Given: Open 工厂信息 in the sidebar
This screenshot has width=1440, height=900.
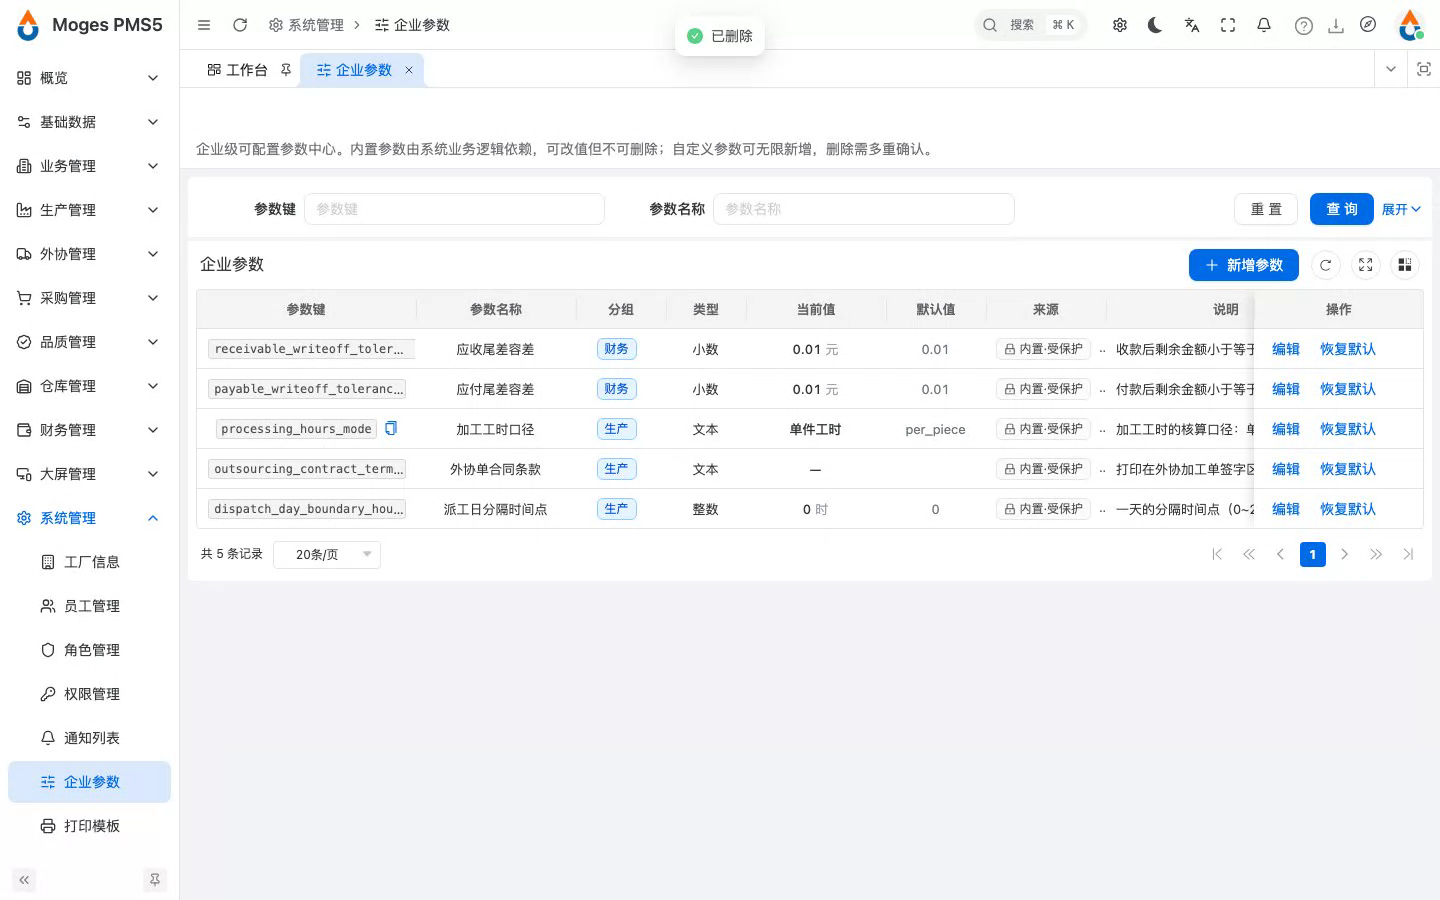Looking at the screenshot, I should [x=89, y=562].
